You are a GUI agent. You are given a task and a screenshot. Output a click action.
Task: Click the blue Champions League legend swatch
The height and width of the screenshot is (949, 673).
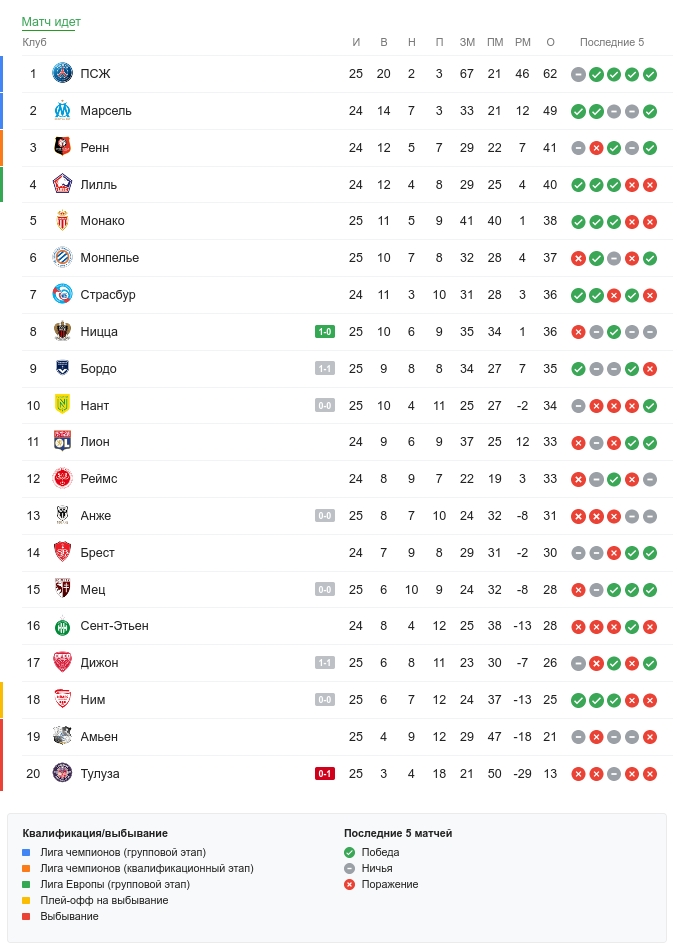(x=27, y=852)
